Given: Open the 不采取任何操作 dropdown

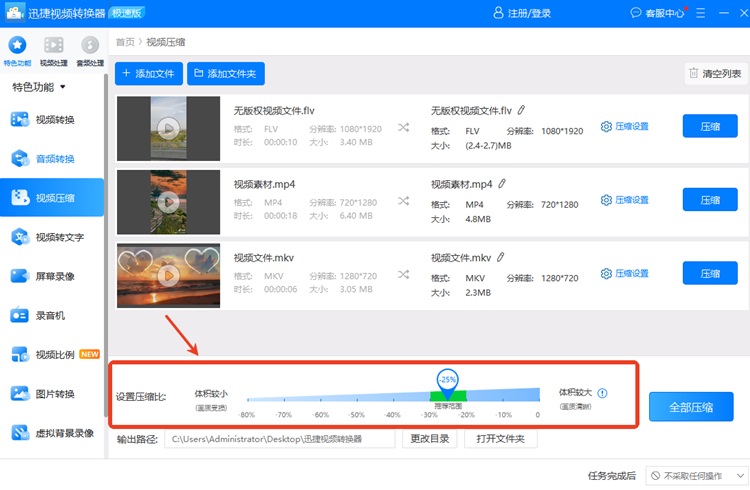Looking at the screenshot, I should pos(697,476).
